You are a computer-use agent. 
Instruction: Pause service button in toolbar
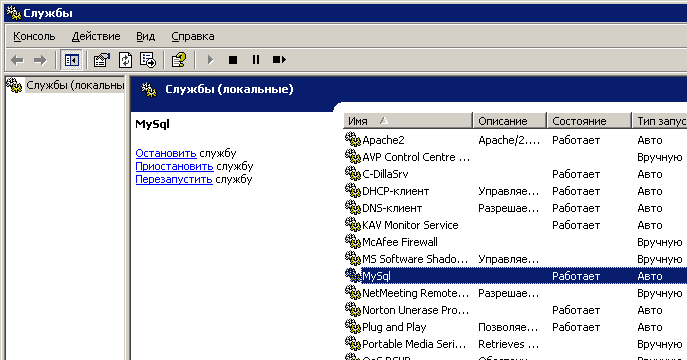click(x=256, y=60)
